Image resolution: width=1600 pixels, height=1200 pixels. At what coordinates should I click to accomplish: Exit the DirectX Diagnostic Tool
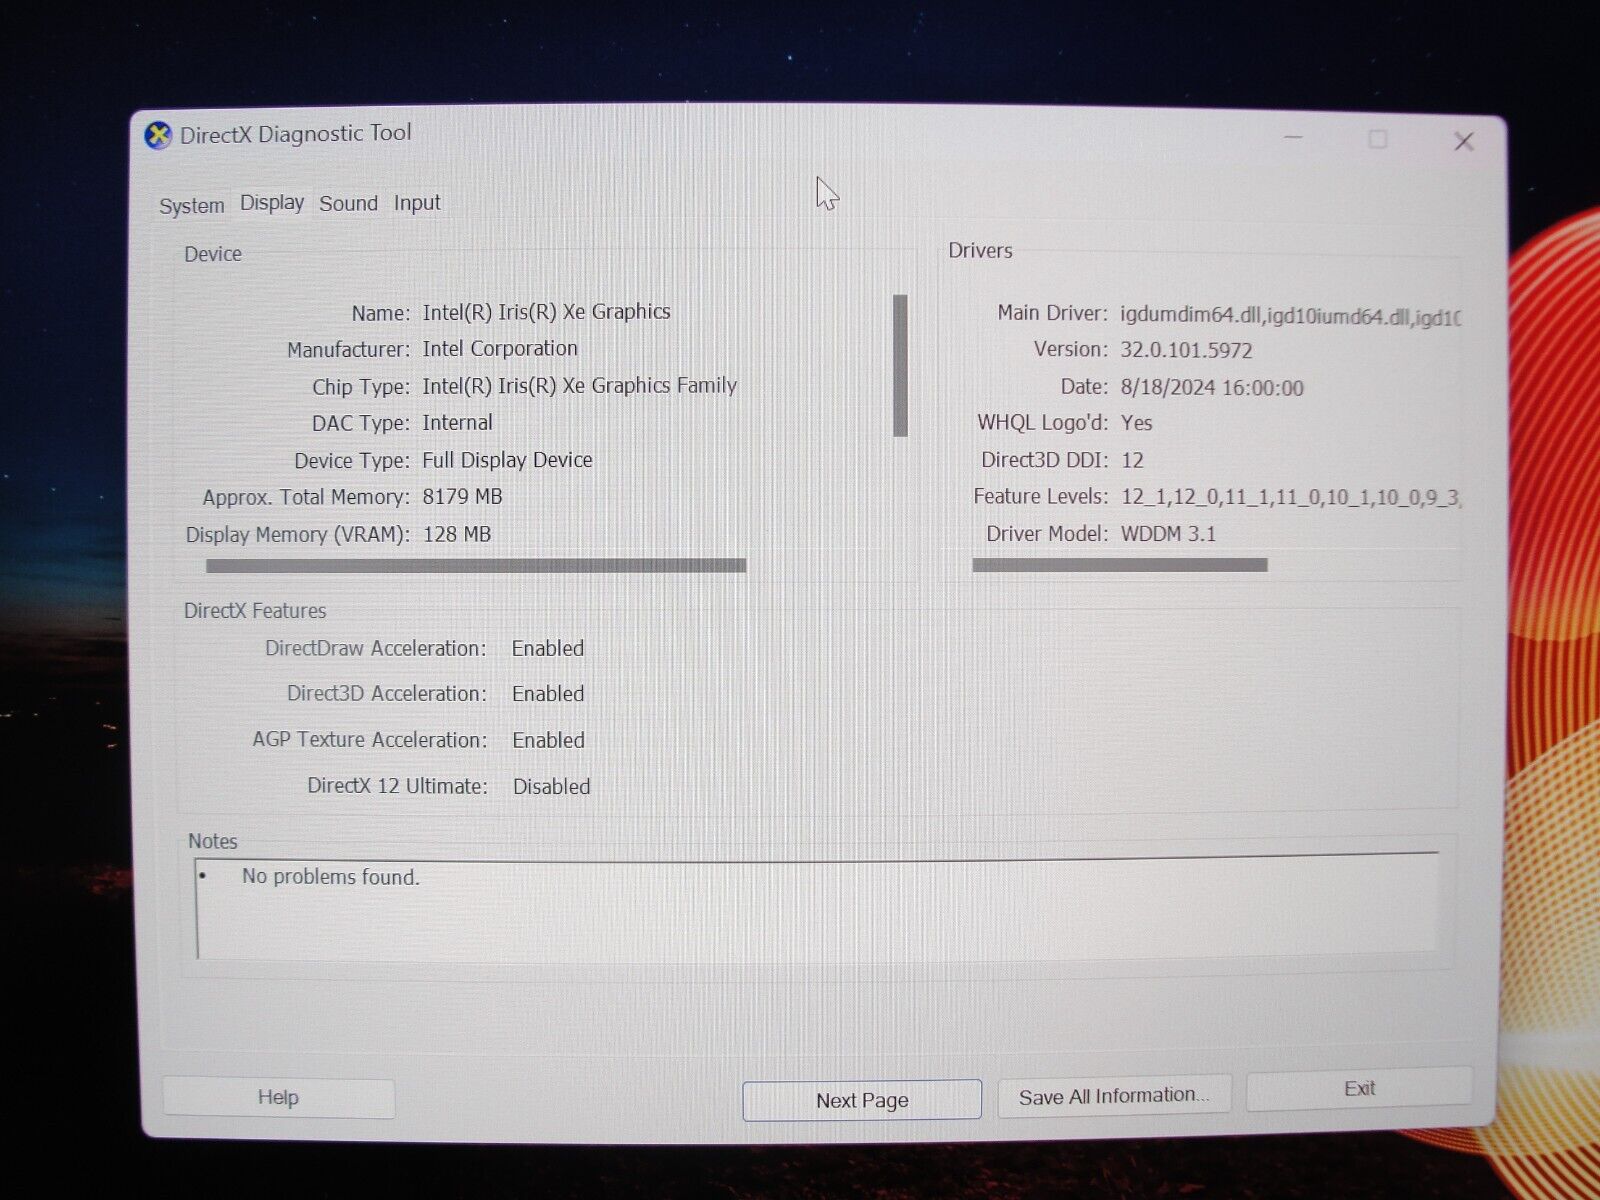(x=1359, y=1088)
